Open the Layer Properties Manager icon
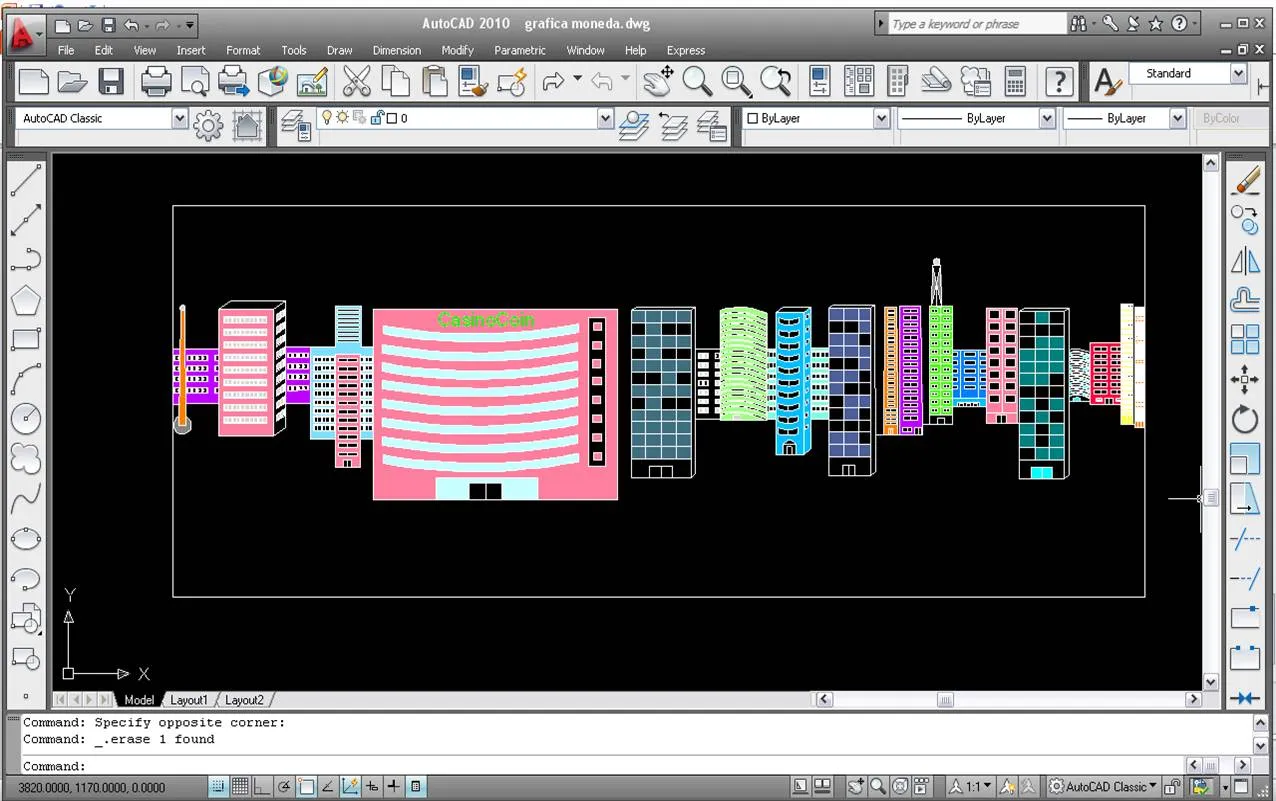Viewport: 1276px width, 801px height. 295,125
